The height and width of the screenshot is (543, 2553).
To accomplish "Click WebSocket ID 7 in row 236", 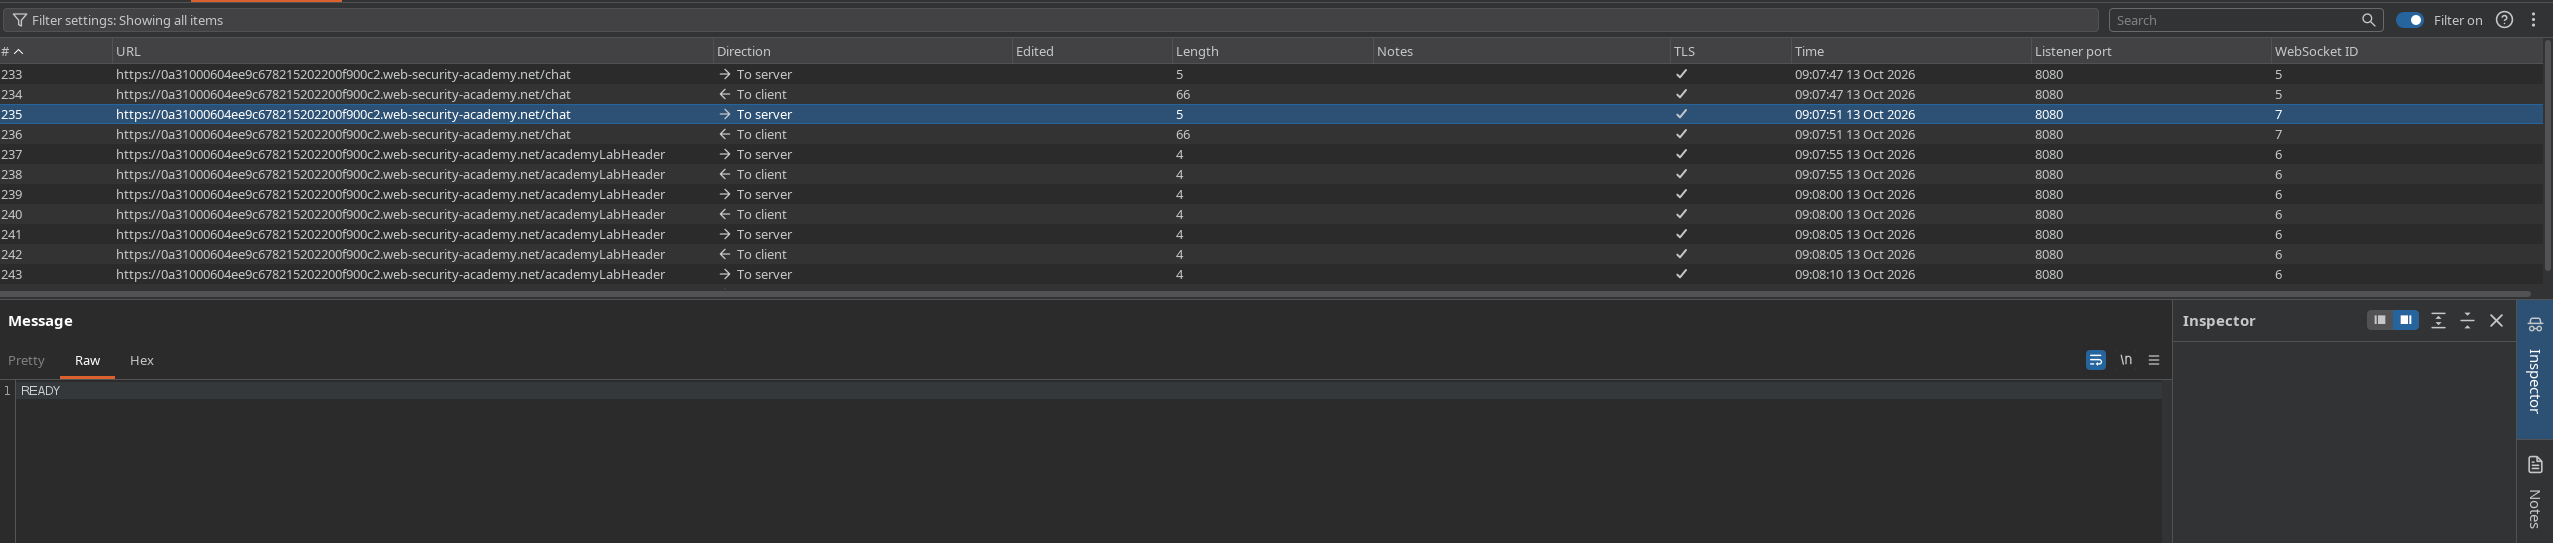I will point(2278,134).
